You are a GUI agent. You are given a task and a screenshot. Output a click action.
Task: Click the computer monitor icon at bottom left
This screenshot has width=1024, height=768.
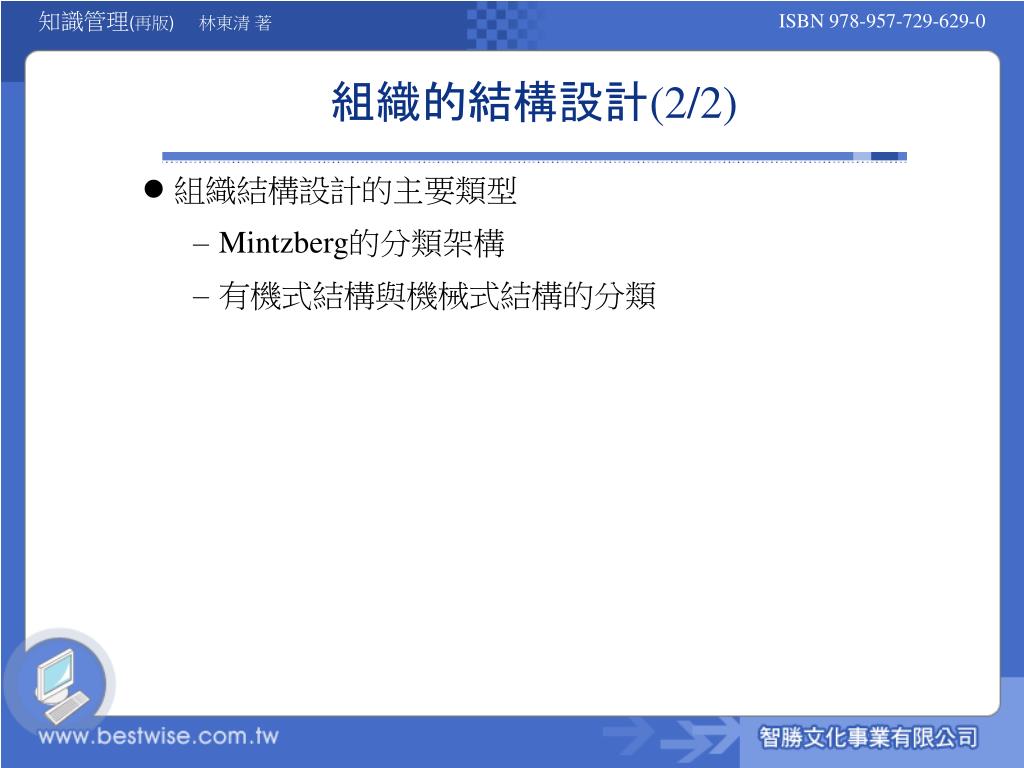61,686
